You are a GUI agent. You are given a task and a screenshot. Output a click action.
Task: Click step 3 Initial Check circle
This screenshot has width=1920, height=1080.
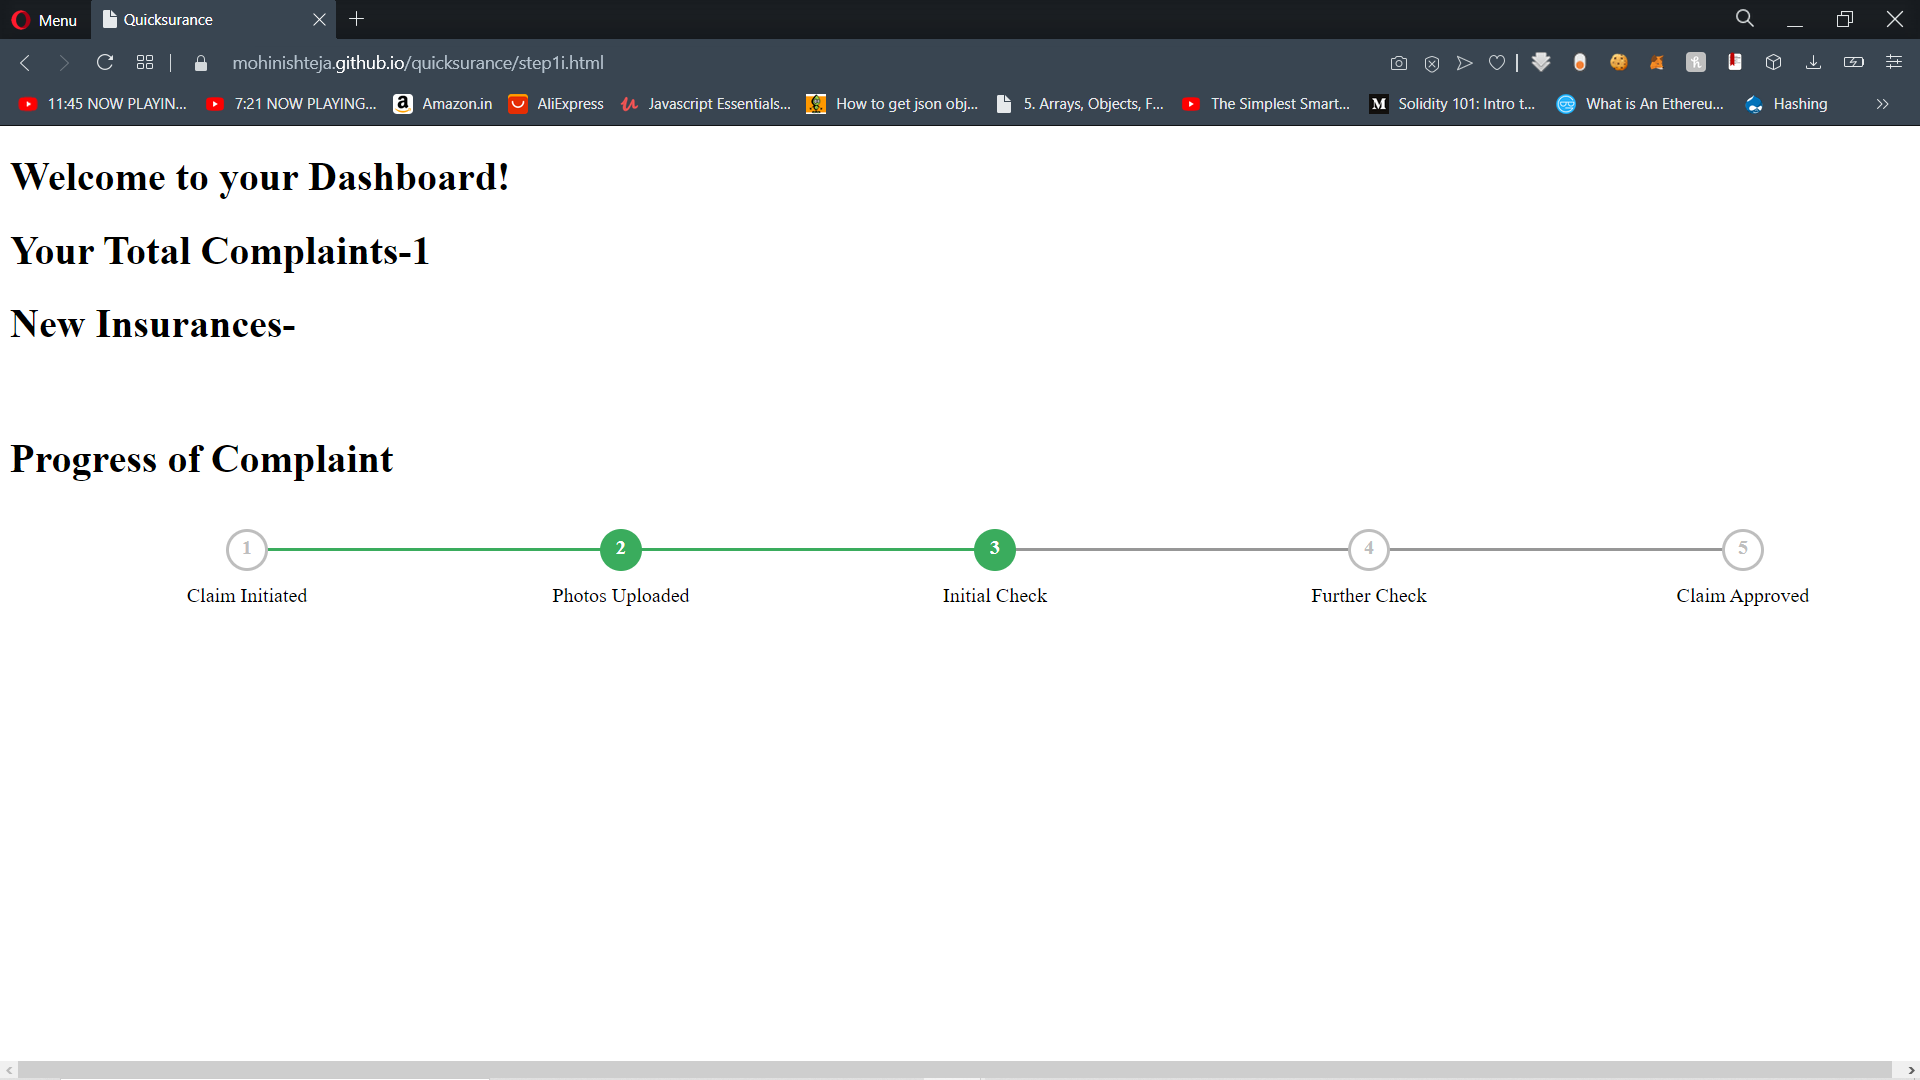click(994, 549)
